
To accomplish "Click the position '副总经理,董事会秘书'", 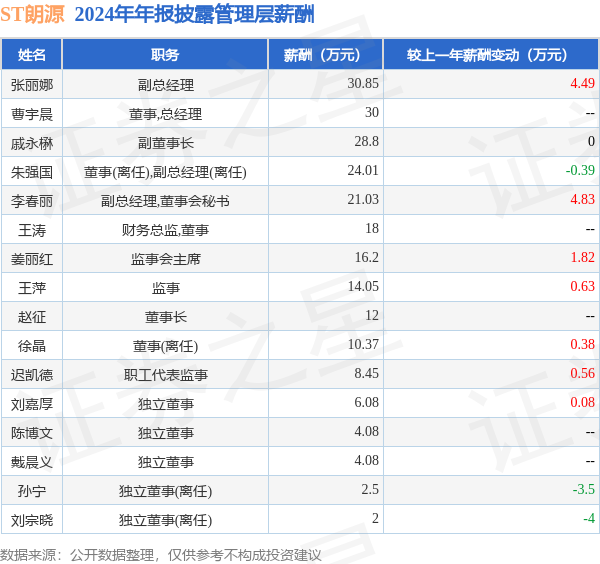I will click(x=165, y=201).
